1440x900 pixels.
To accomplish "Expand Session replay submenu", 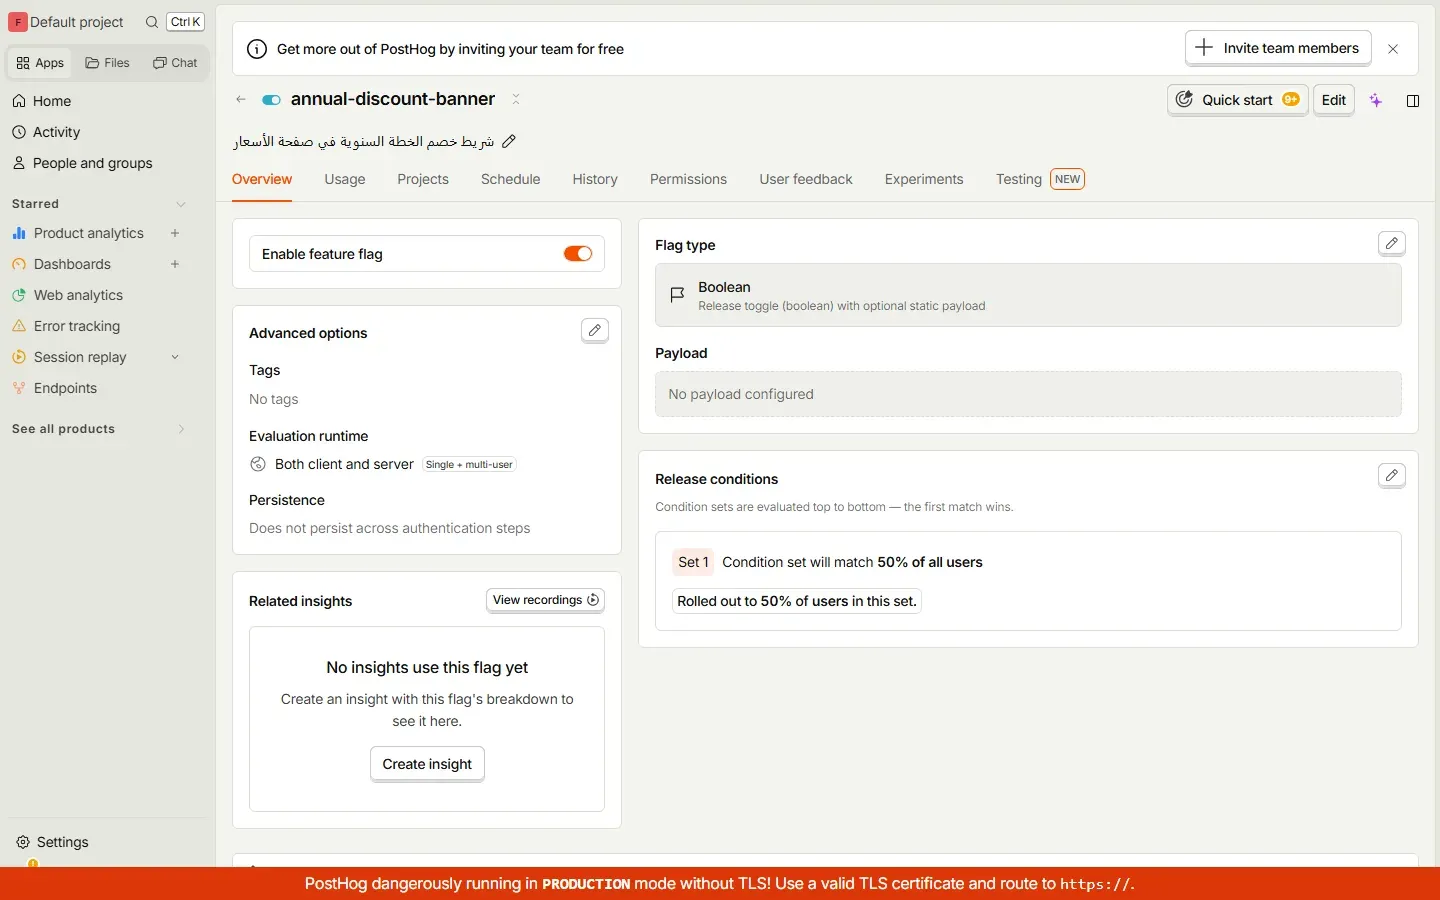I will (175, 357).
